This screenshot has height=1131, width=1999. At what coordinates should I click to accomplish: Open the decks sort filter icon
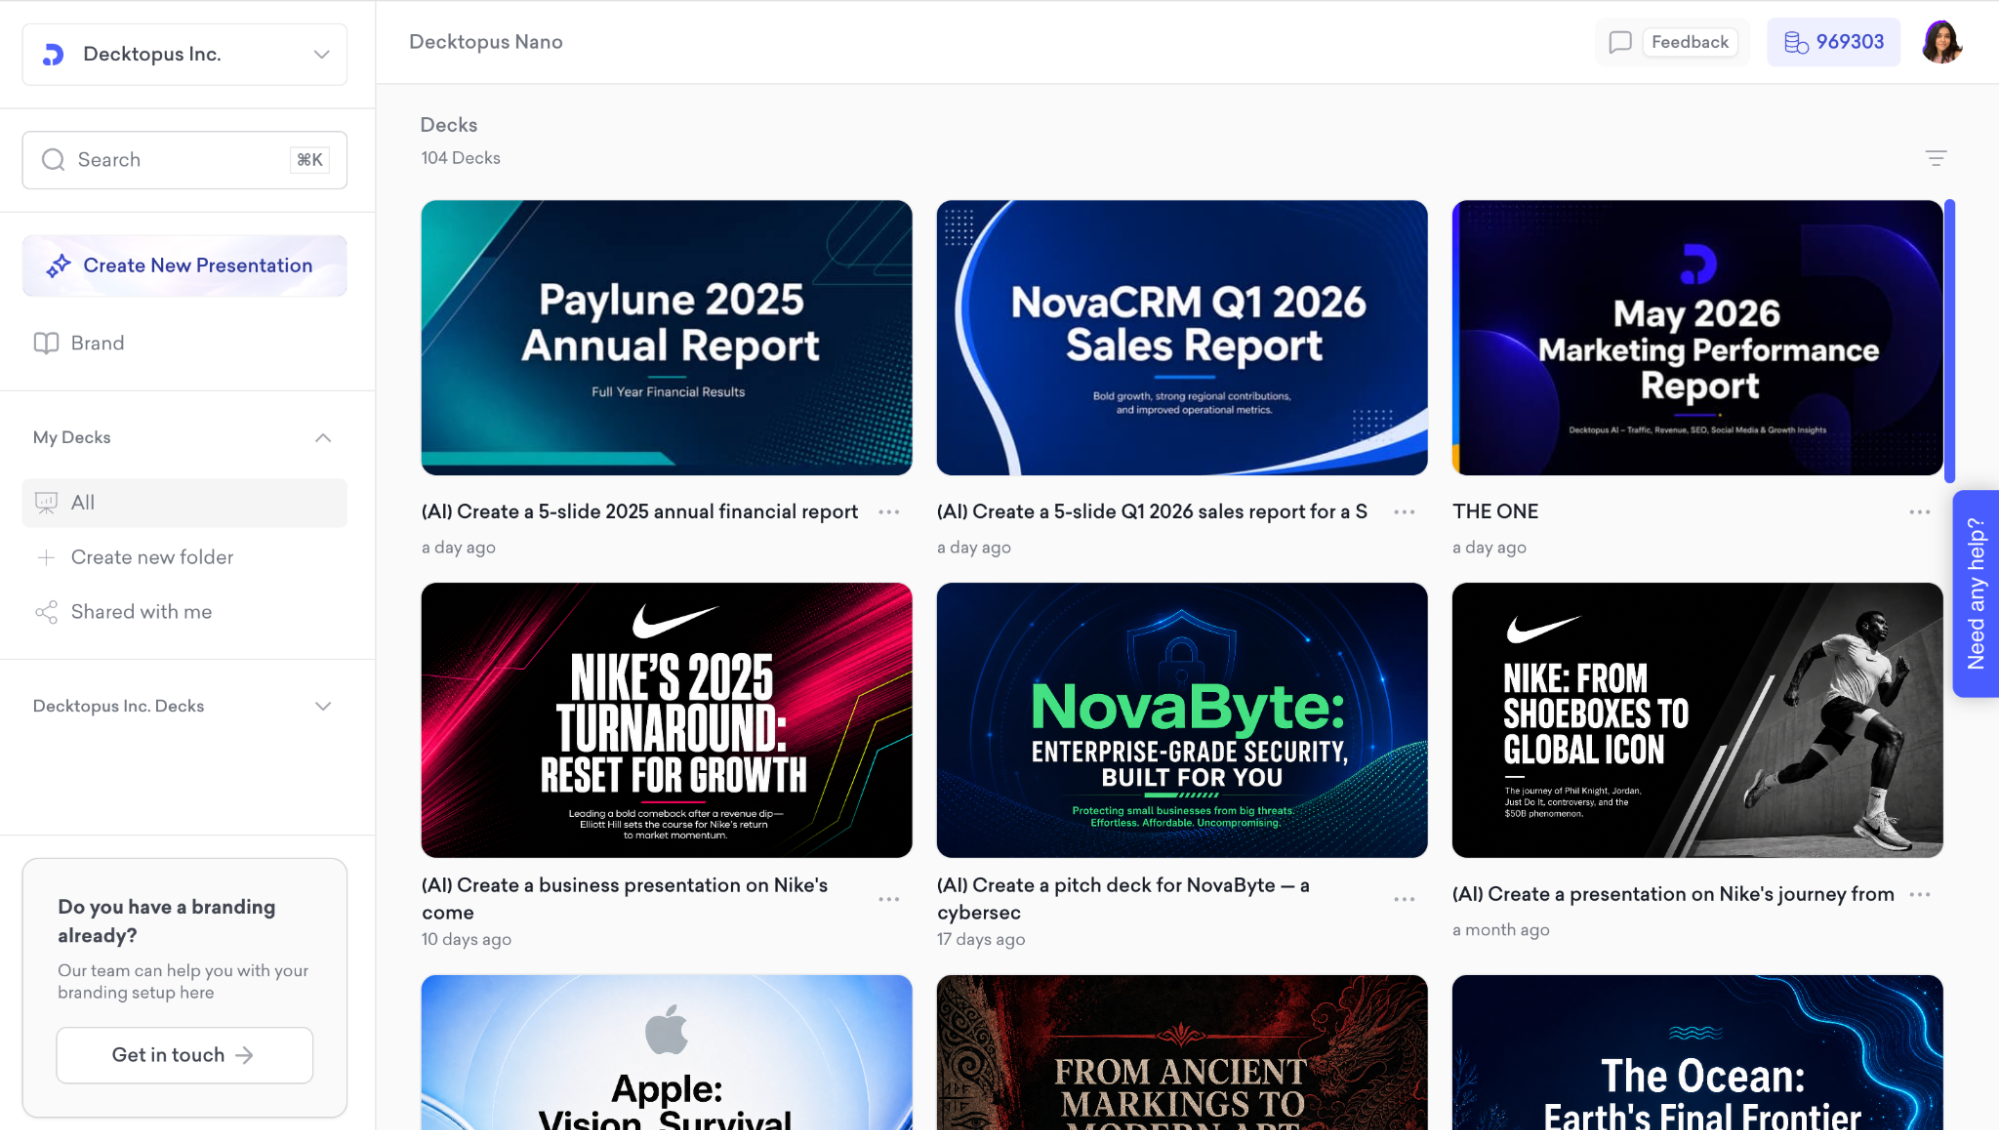point(1936,158)
